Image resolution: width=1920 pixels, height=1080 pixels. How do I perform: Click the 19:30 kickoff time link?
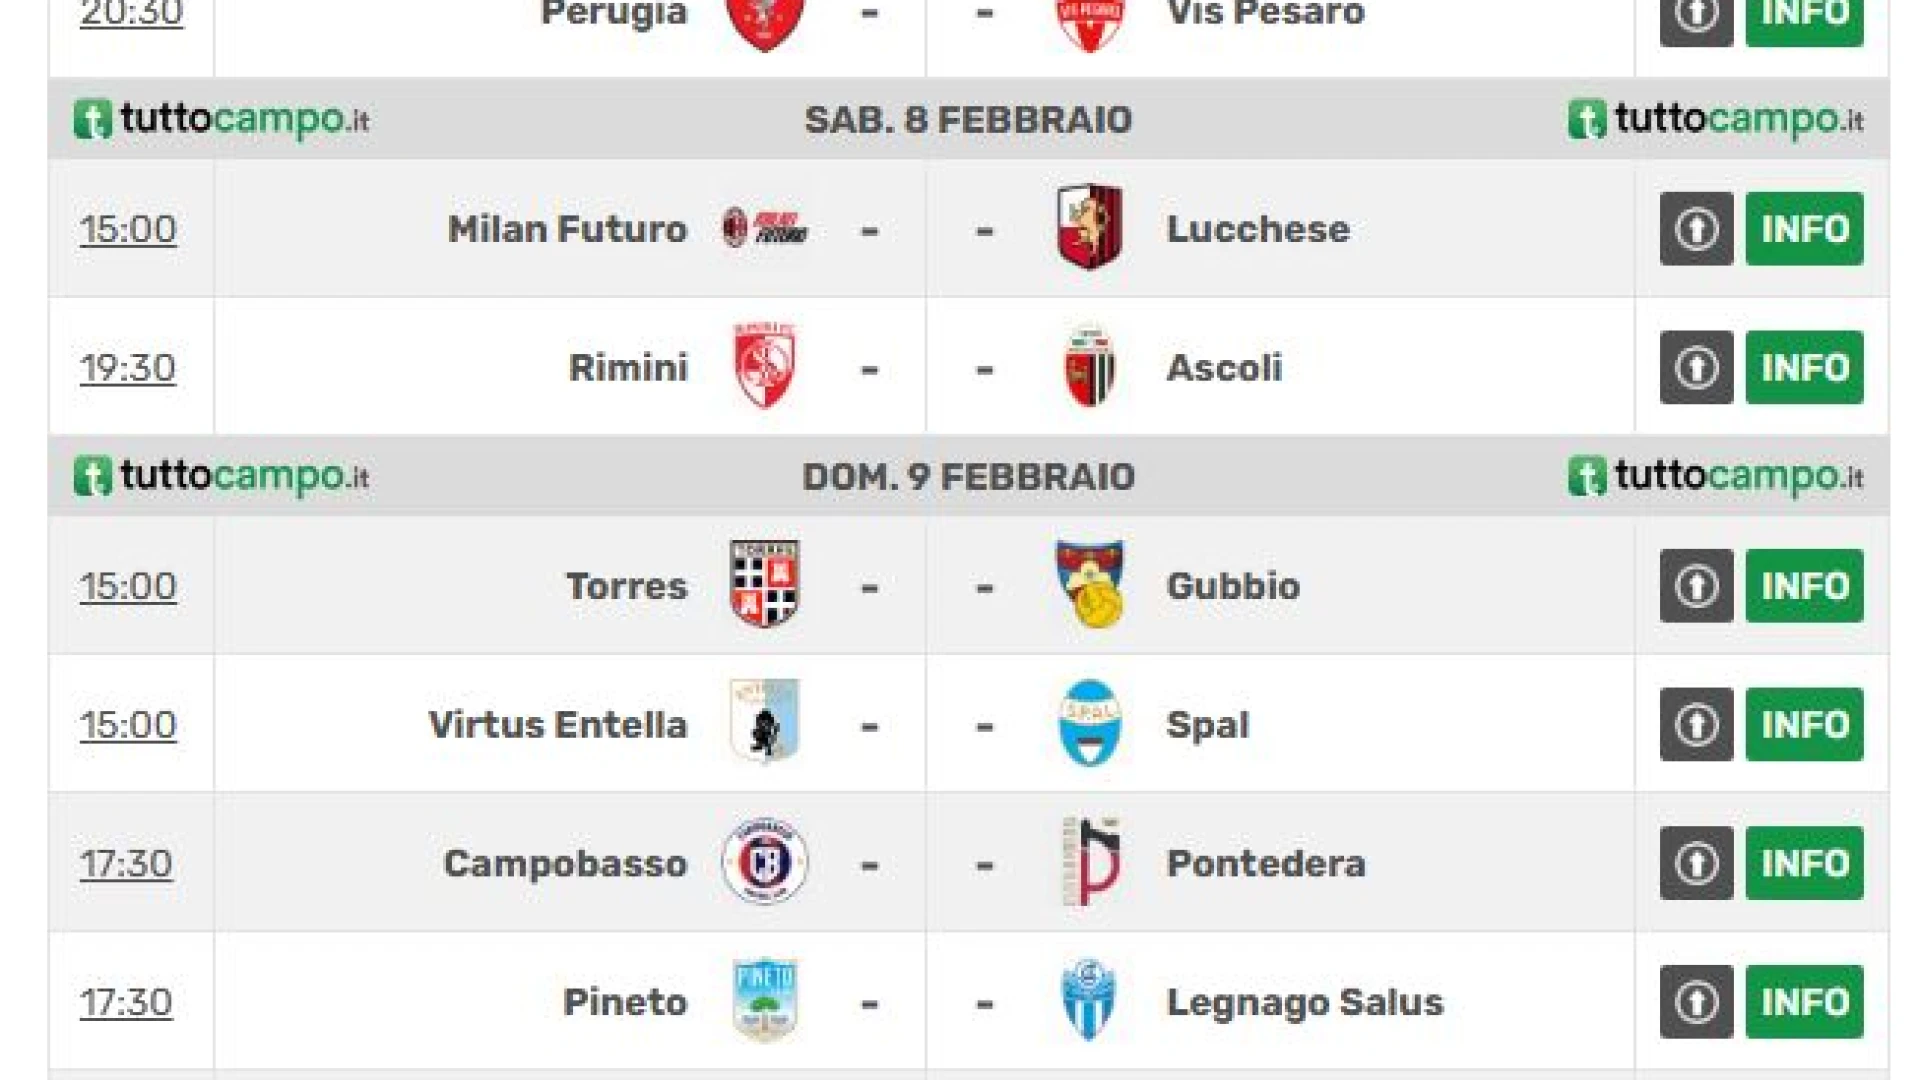point(128,368)
